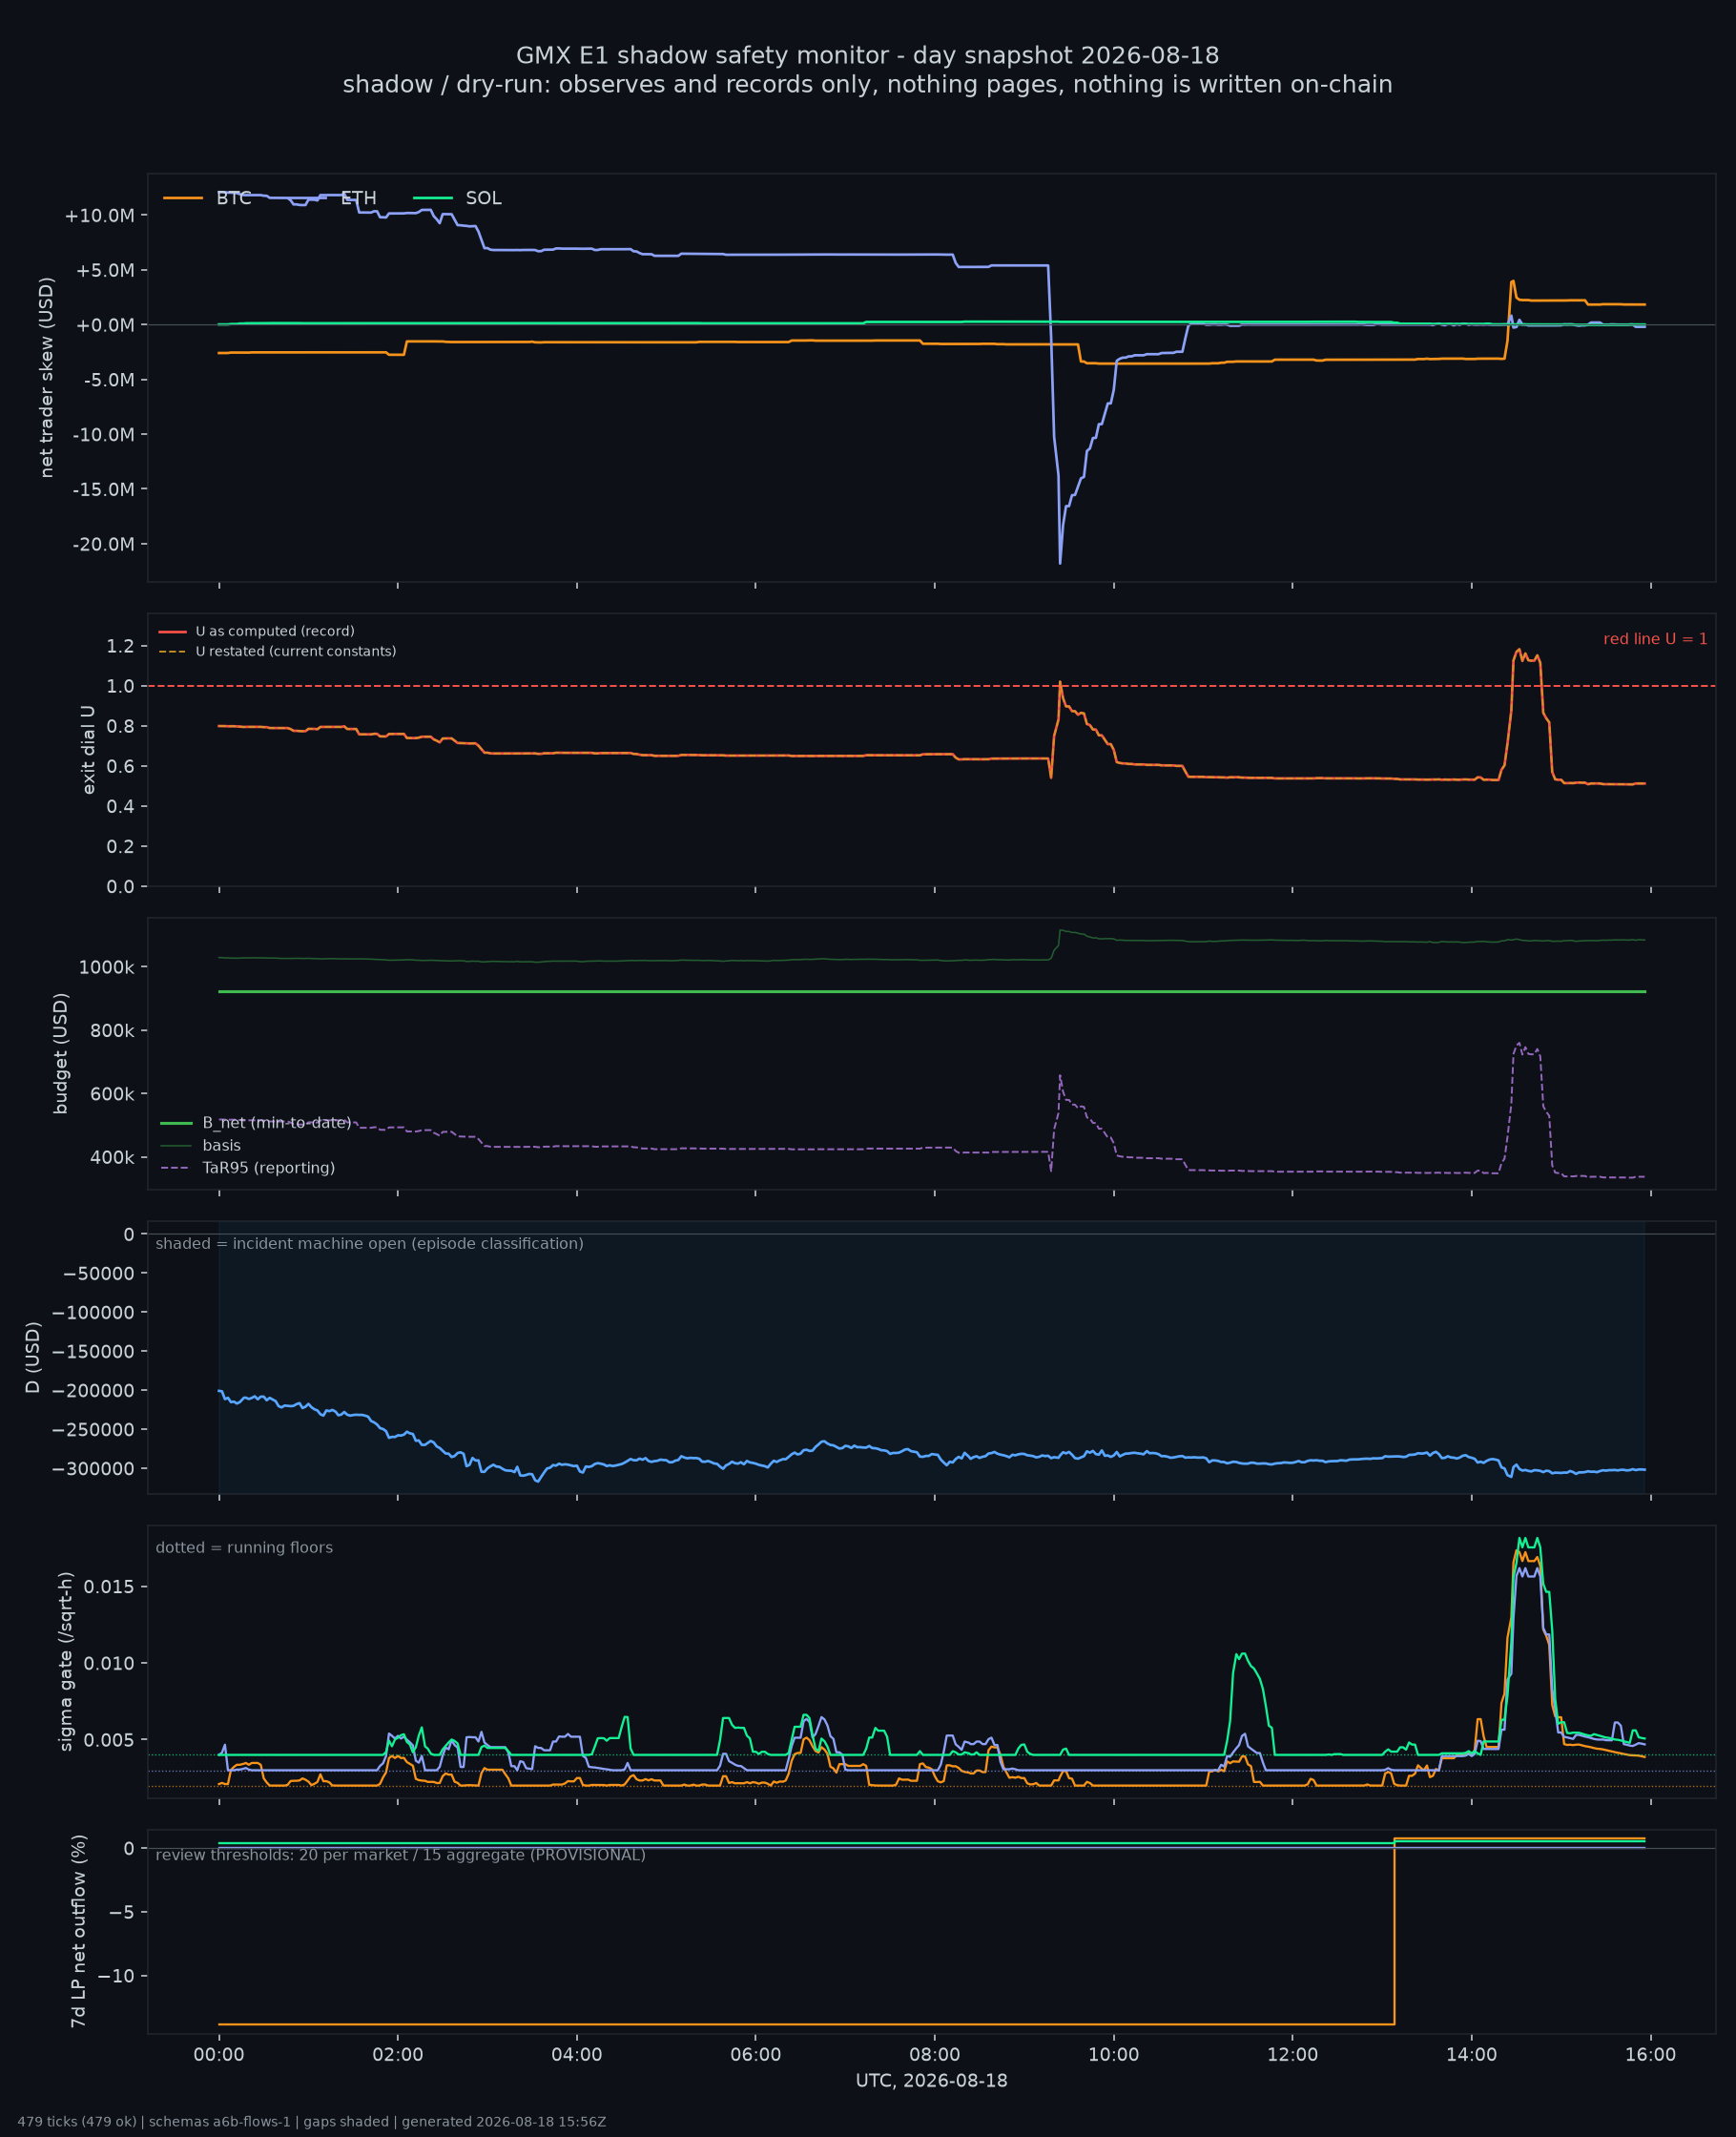
Task: Click the '0.2' tick on exit dial axis
Action: point(121,847)
